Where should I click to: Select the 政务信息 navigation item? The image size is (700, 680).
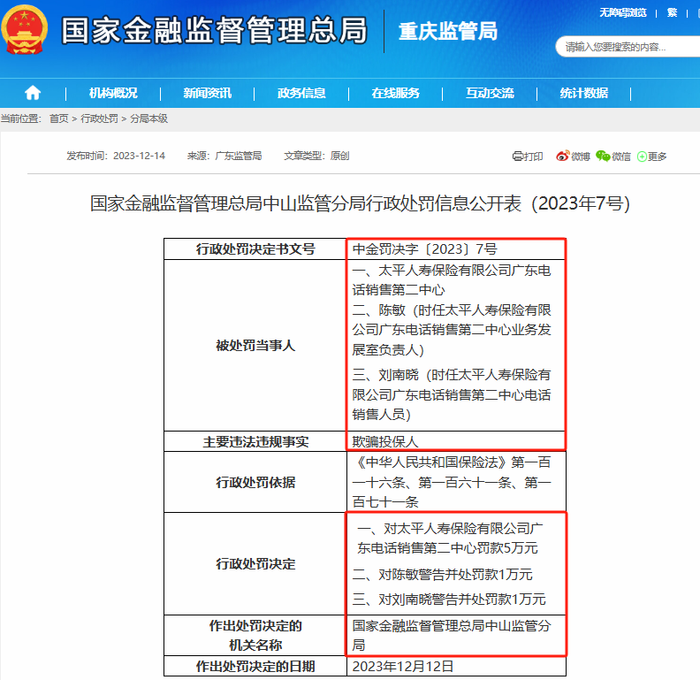pyautogui.click(x=301, y=93)
